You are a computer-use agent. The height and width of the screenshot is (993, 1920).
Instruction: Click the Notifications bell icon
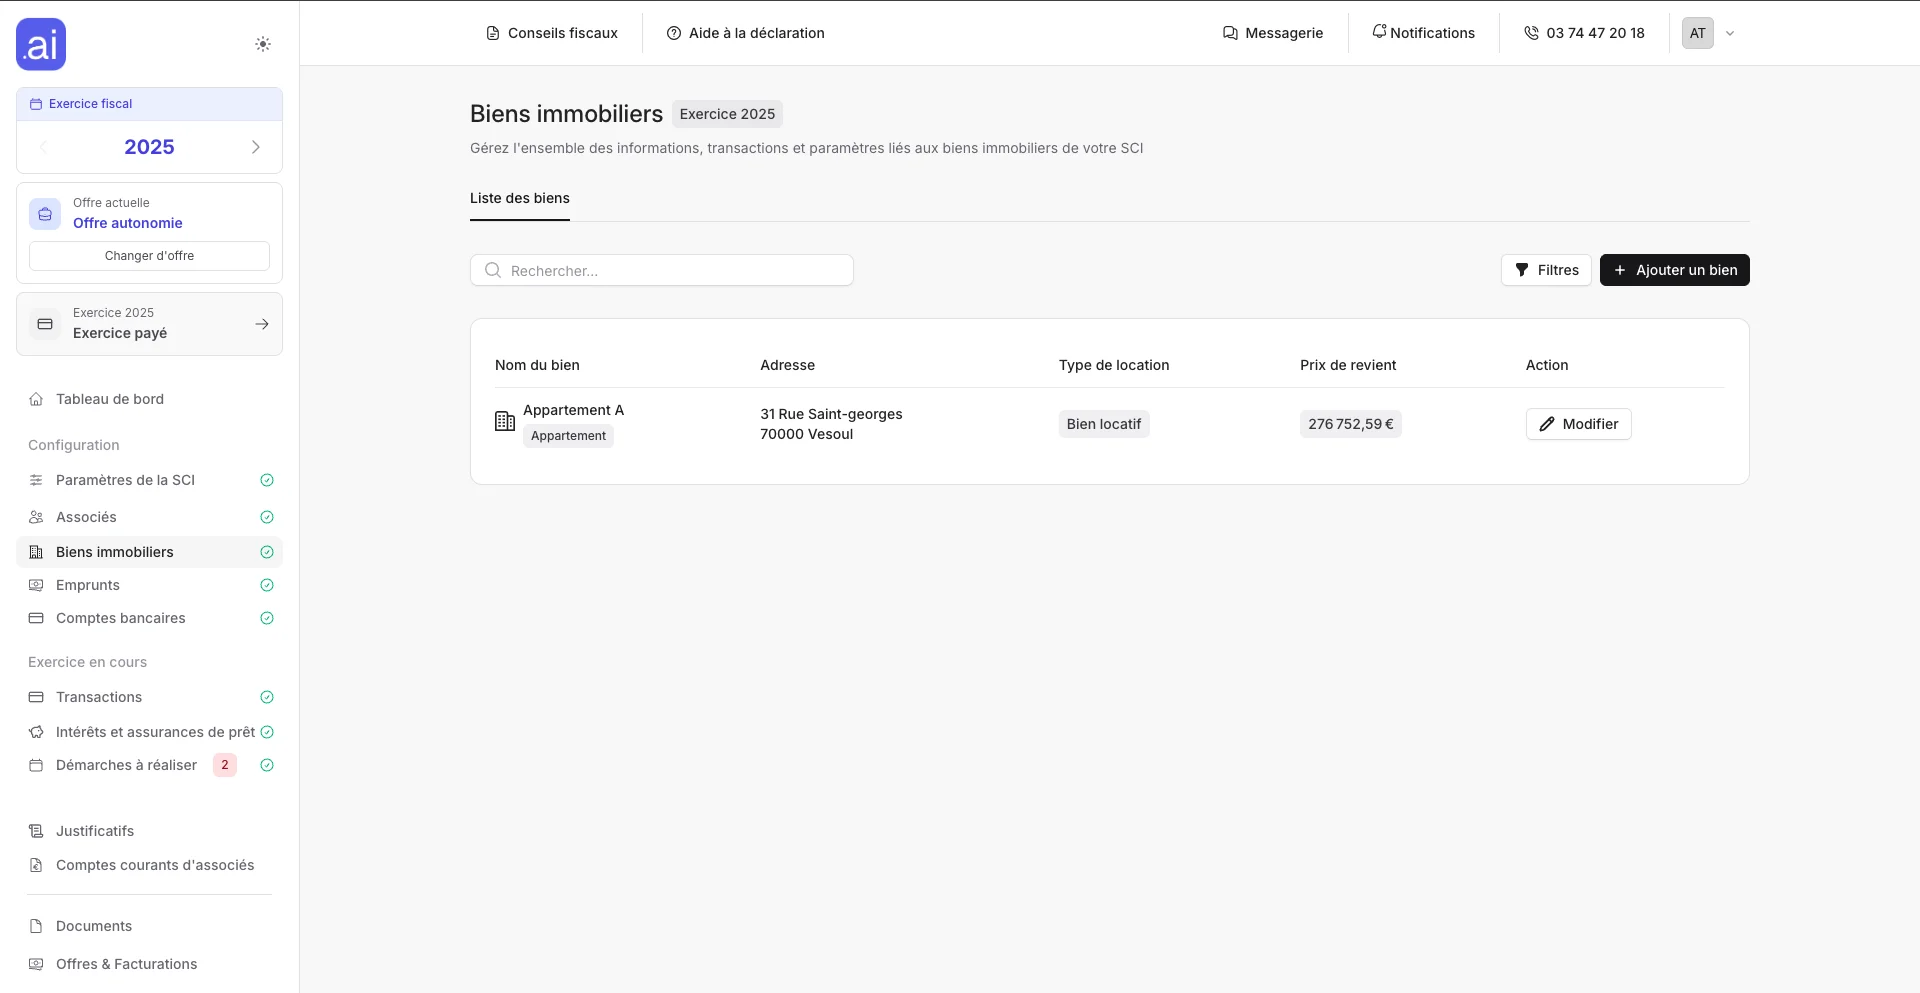(1379, 32)
